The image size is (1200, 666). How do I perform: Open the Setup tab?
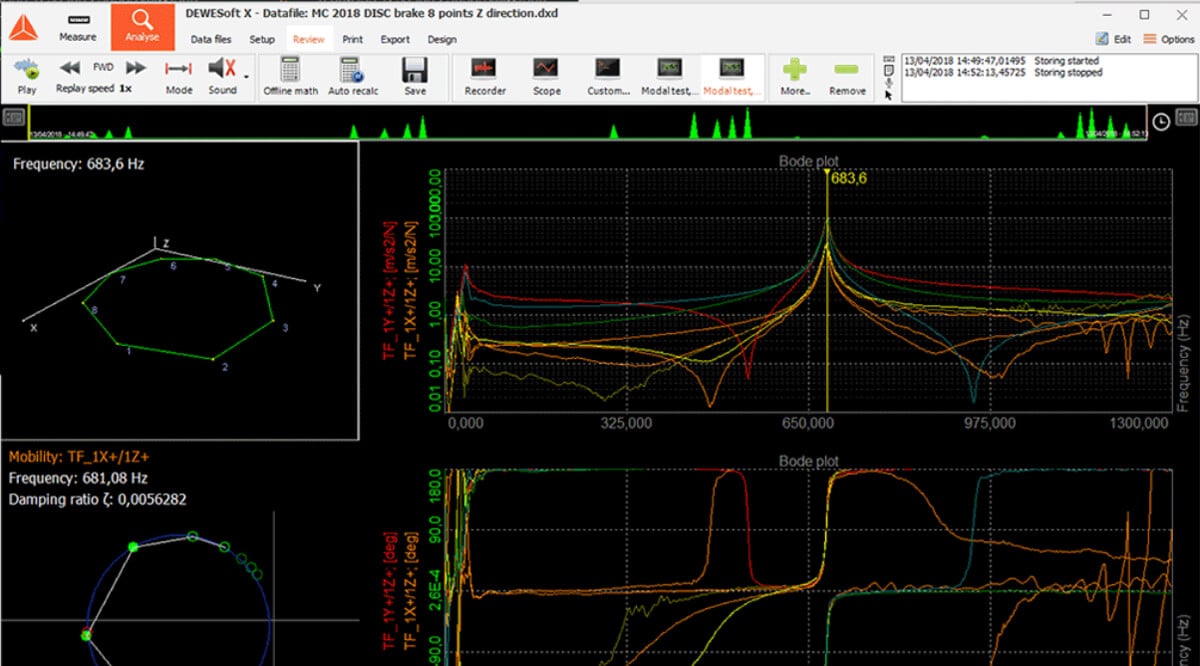coord(262,40)
